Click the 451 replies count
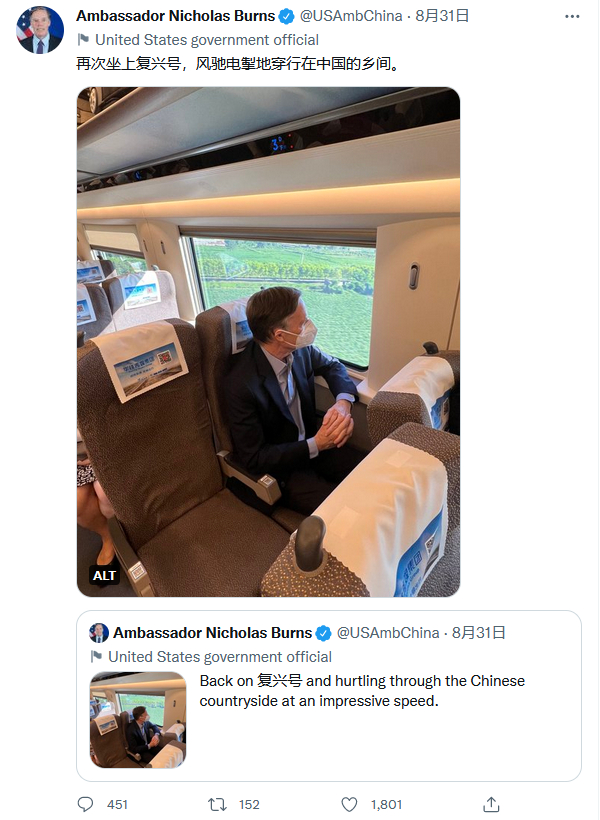This screenshot has height=820, width=600. (117, 804)
